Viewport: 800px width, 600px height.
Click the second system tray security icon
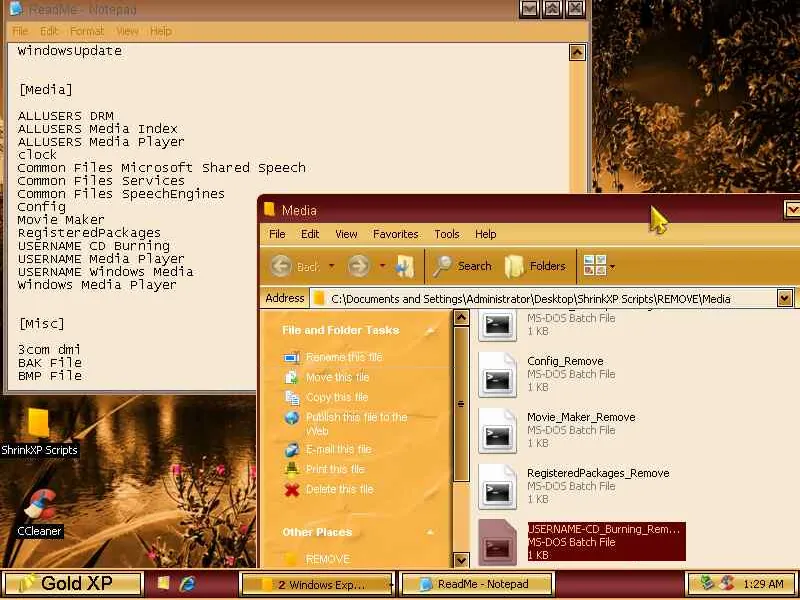coord(726,583)
